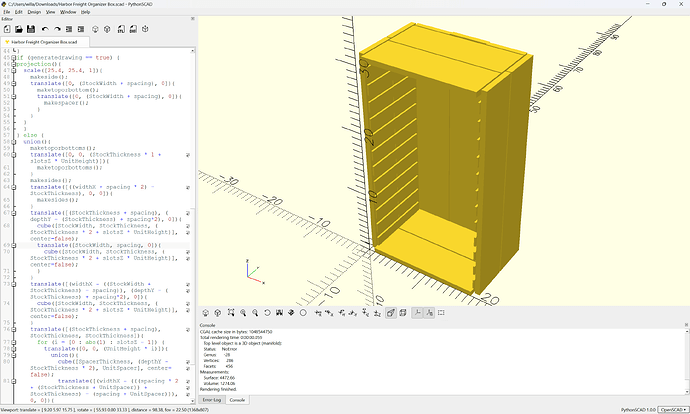Undo the last edit with the Undo arrow

point(45,29)
